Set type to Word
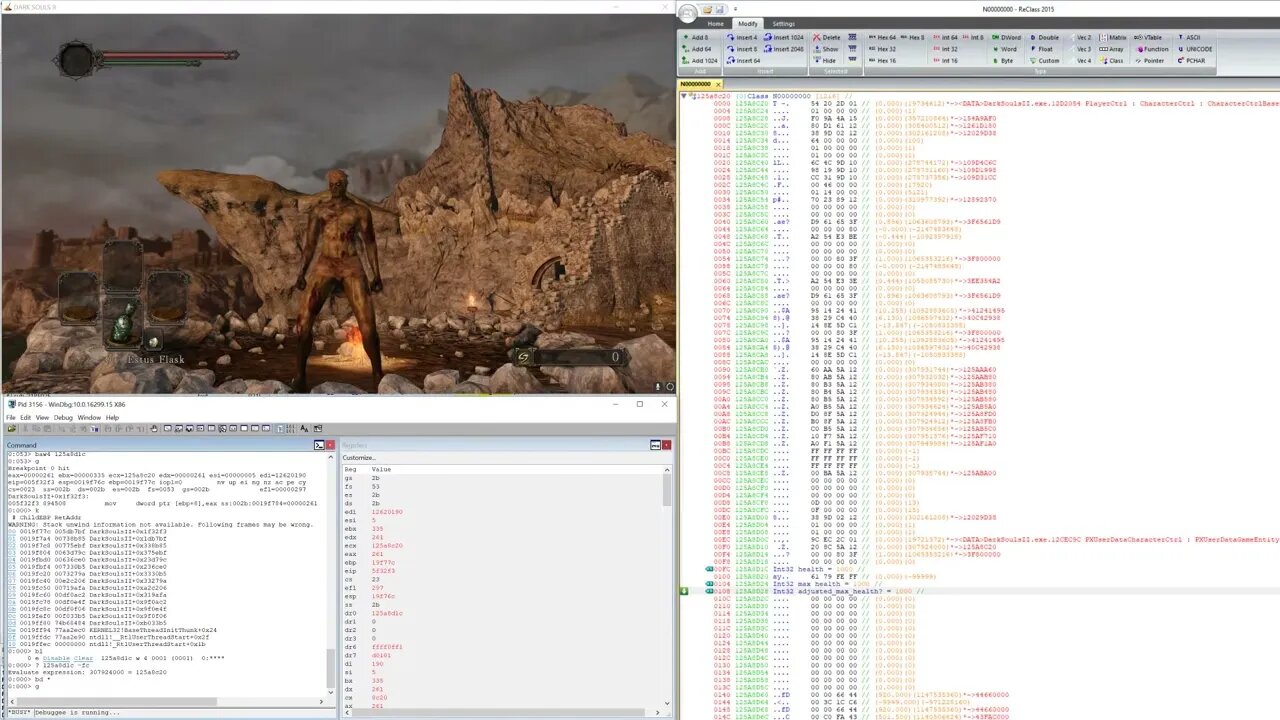 click(1005, 49)
